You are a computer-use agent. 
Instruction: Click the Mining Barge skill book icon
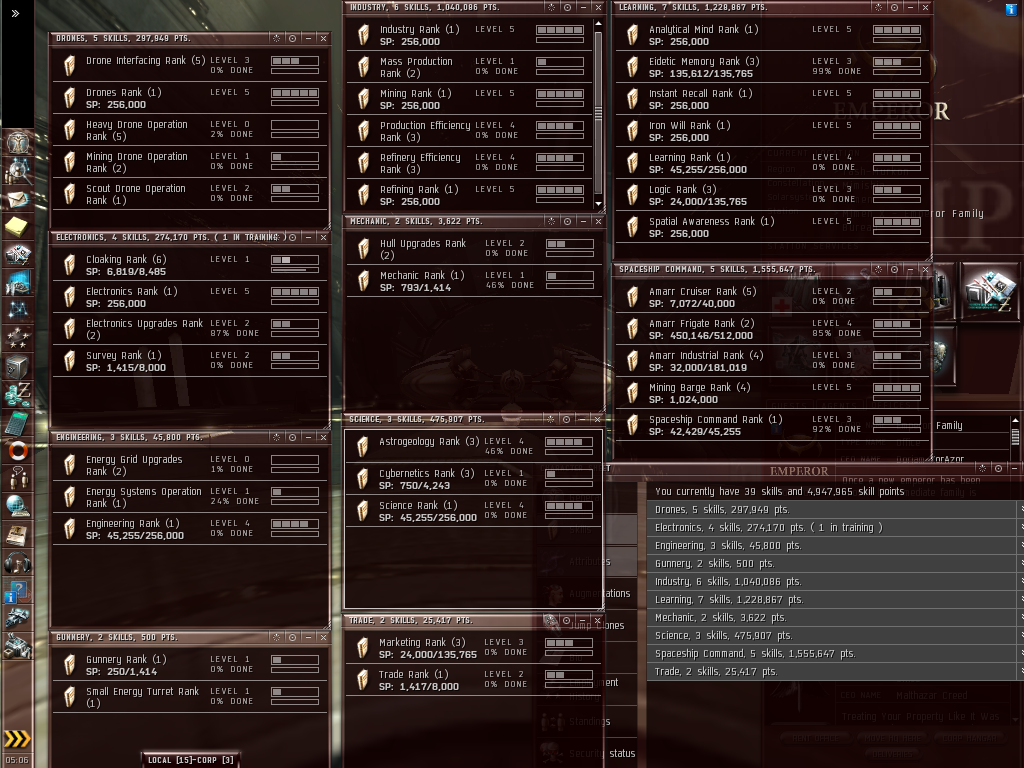pyautogui.click(x=632, y=393)
